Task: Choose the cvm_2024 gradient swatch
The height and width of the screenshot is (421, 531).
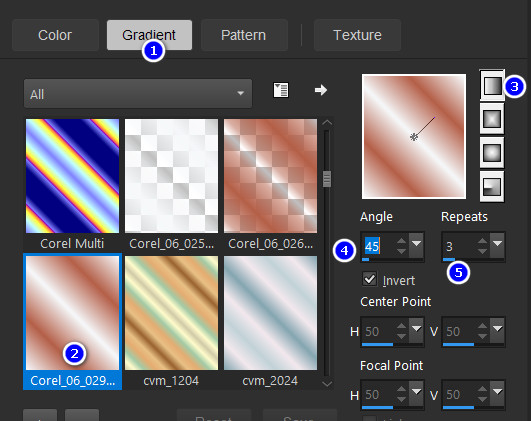Action: coord(271,313)
